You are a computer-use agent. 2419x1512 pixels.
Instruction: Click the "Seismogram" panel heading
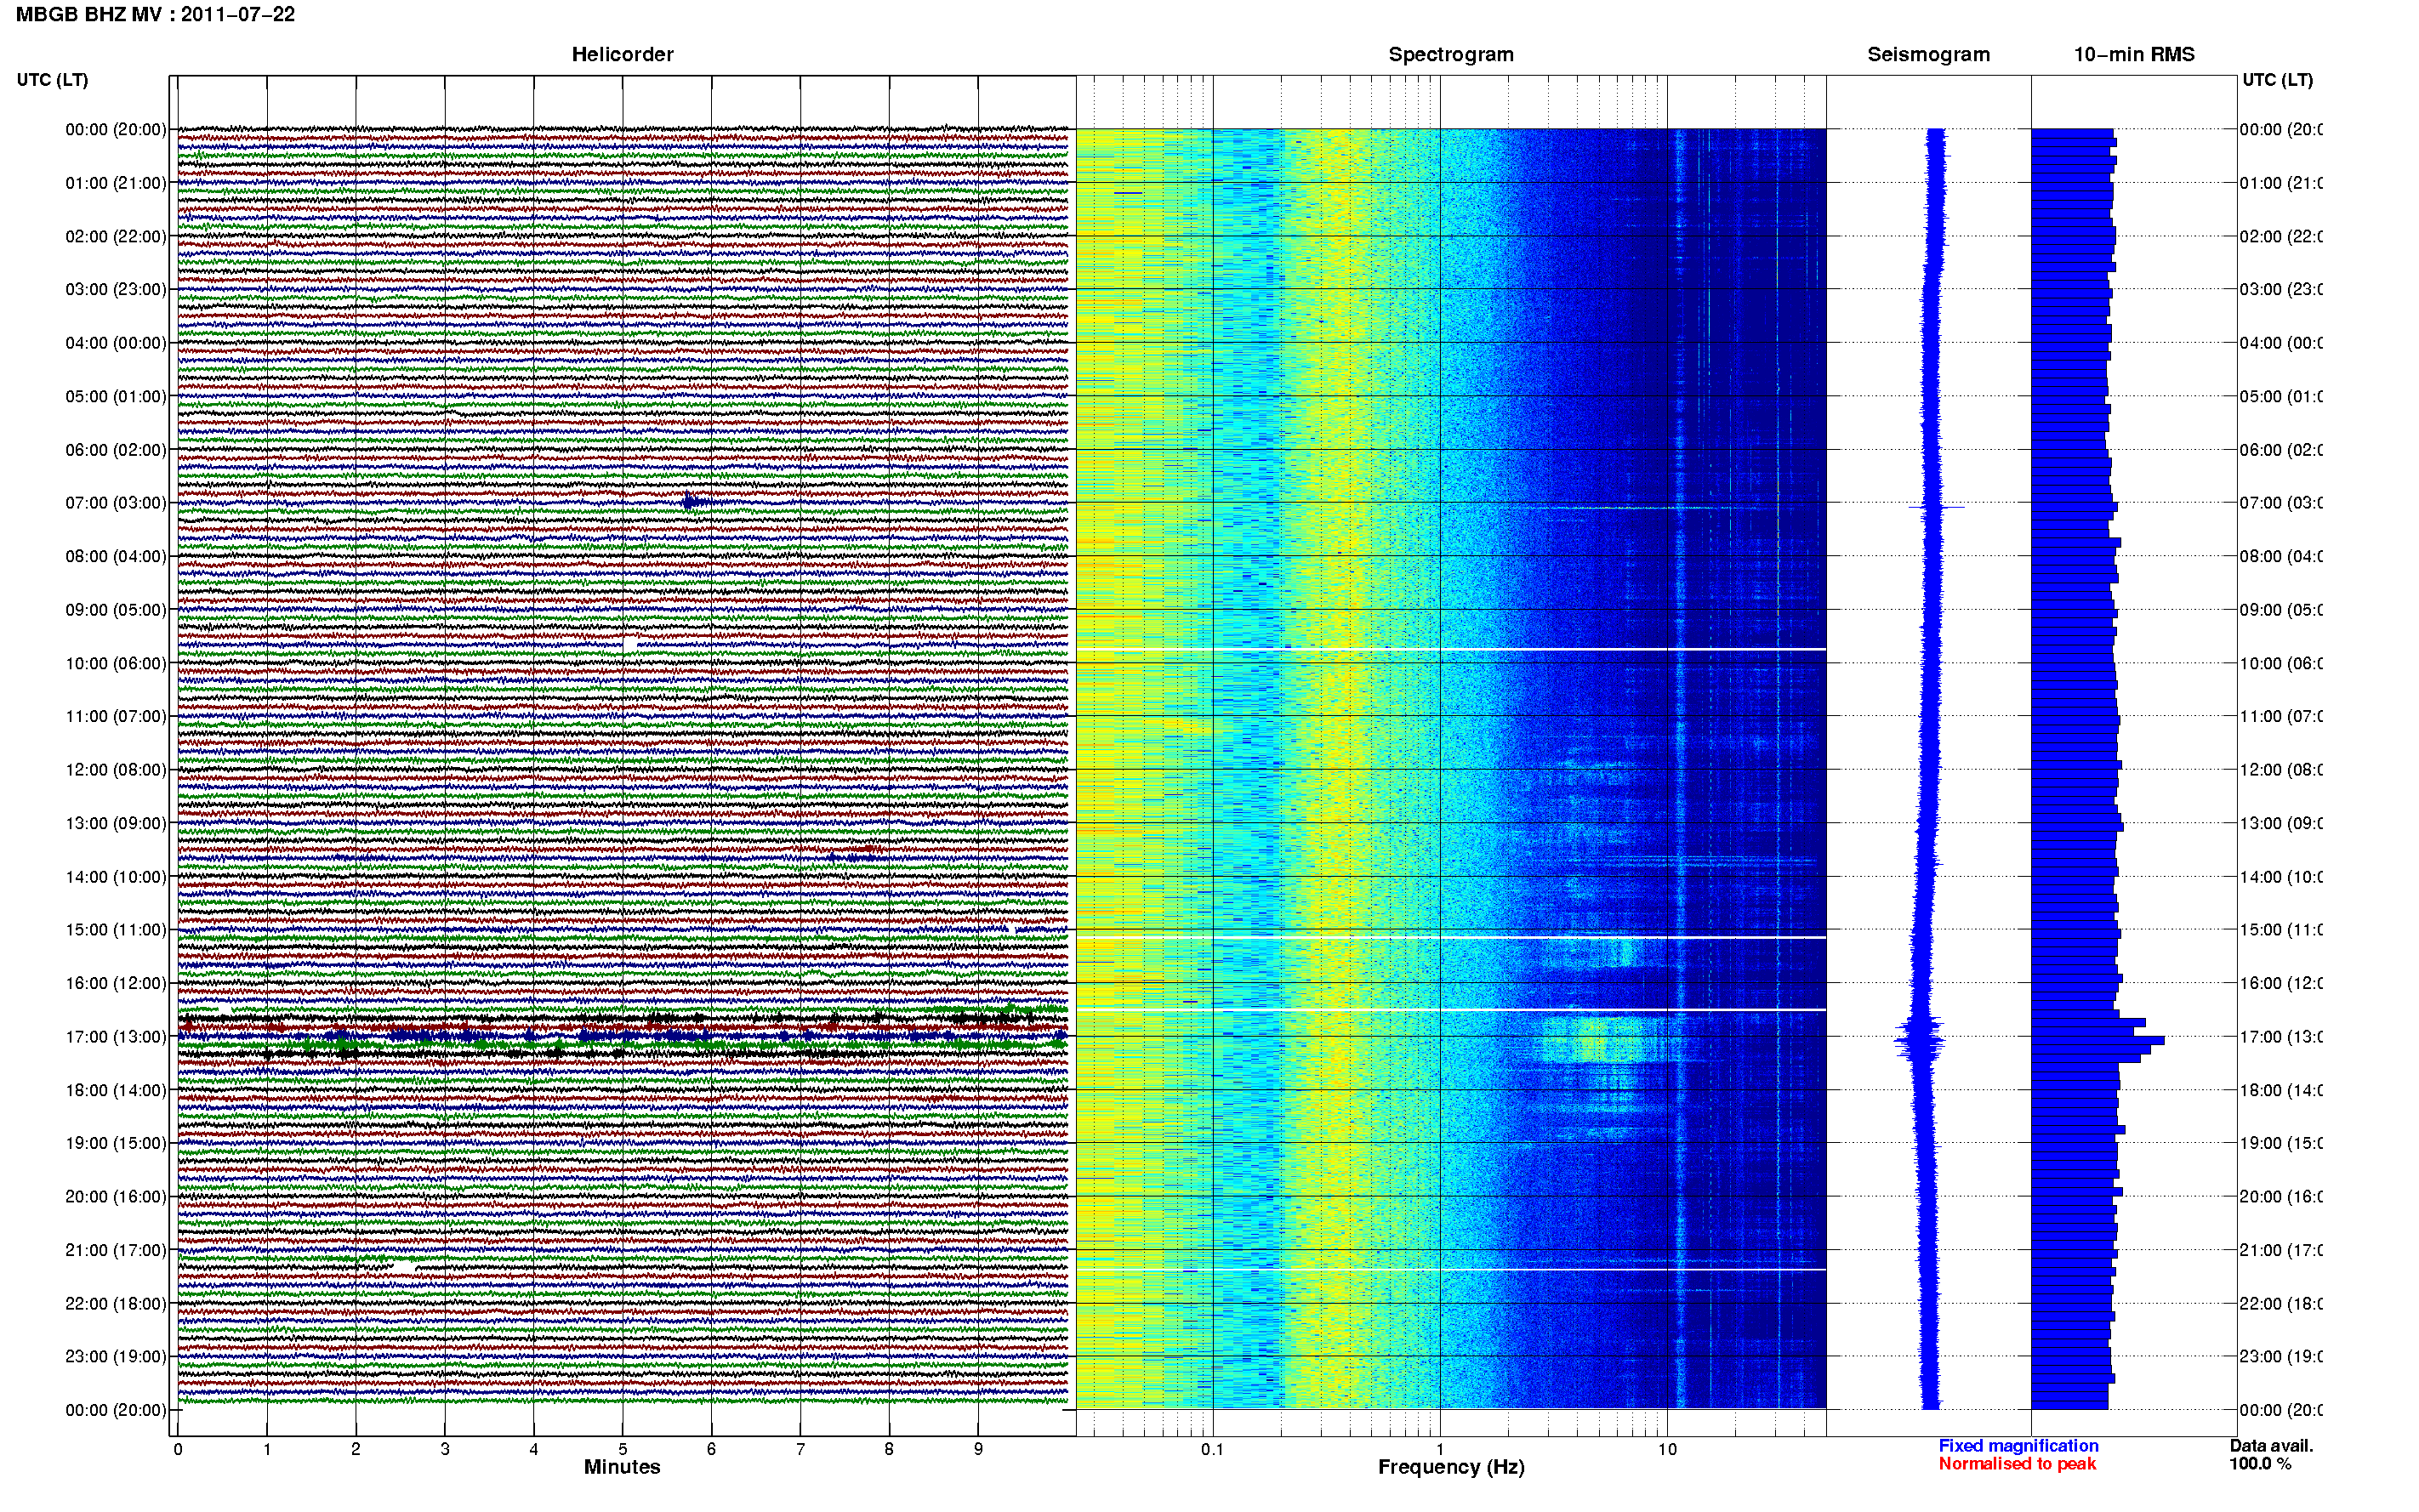pyautogui.click(x=1928, y=54)
